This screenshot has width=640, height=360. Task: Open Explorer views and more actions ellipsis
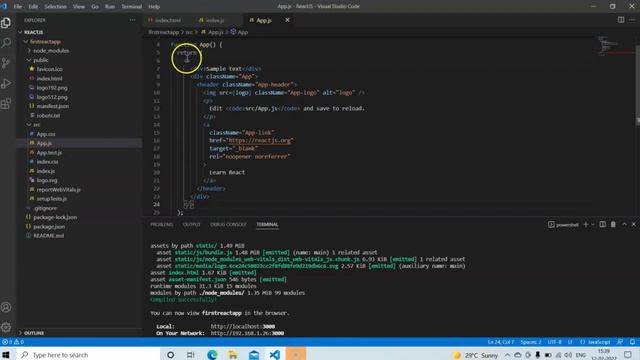click(x=132, y=20)
